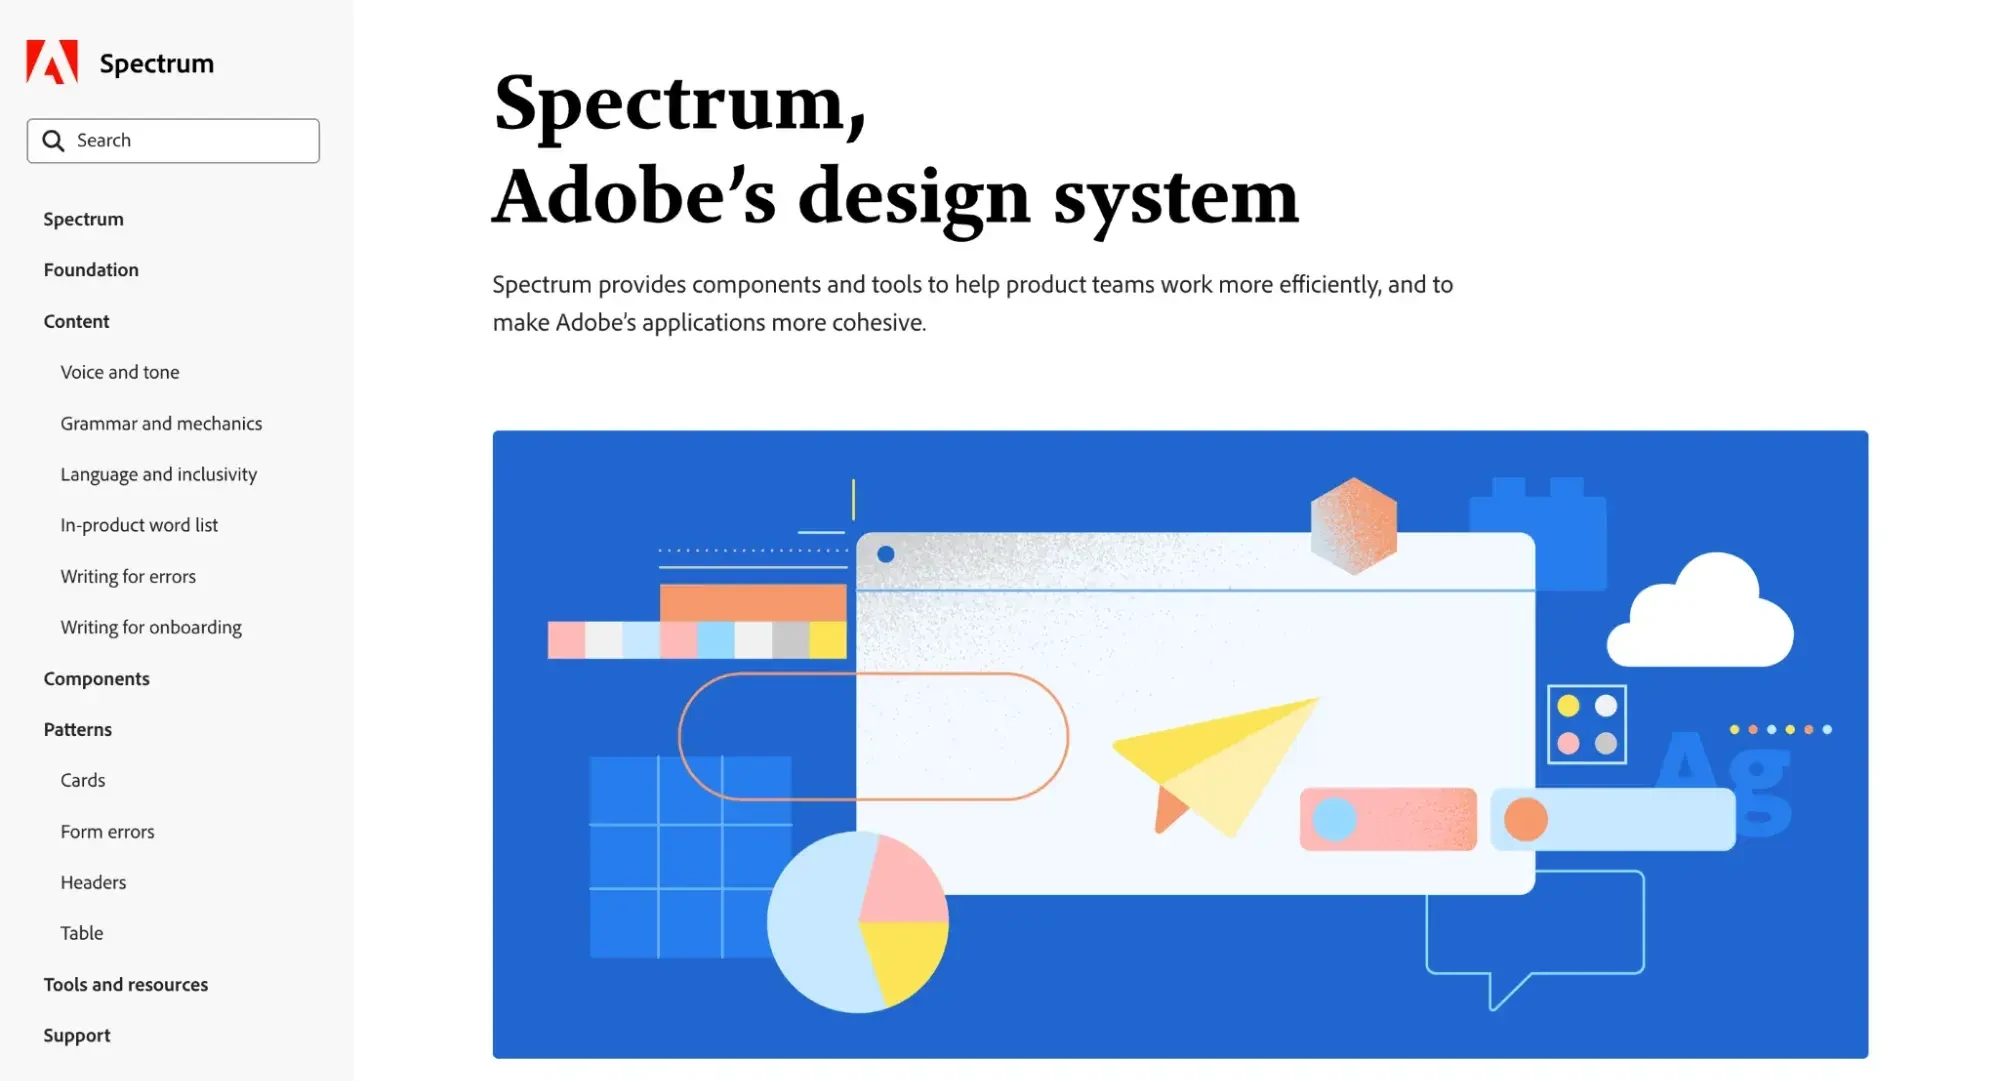Click the hero illustration thumbnail
Image resolution: width=1999 pixels, height=1082 pixels.
tap(1179, 744)
